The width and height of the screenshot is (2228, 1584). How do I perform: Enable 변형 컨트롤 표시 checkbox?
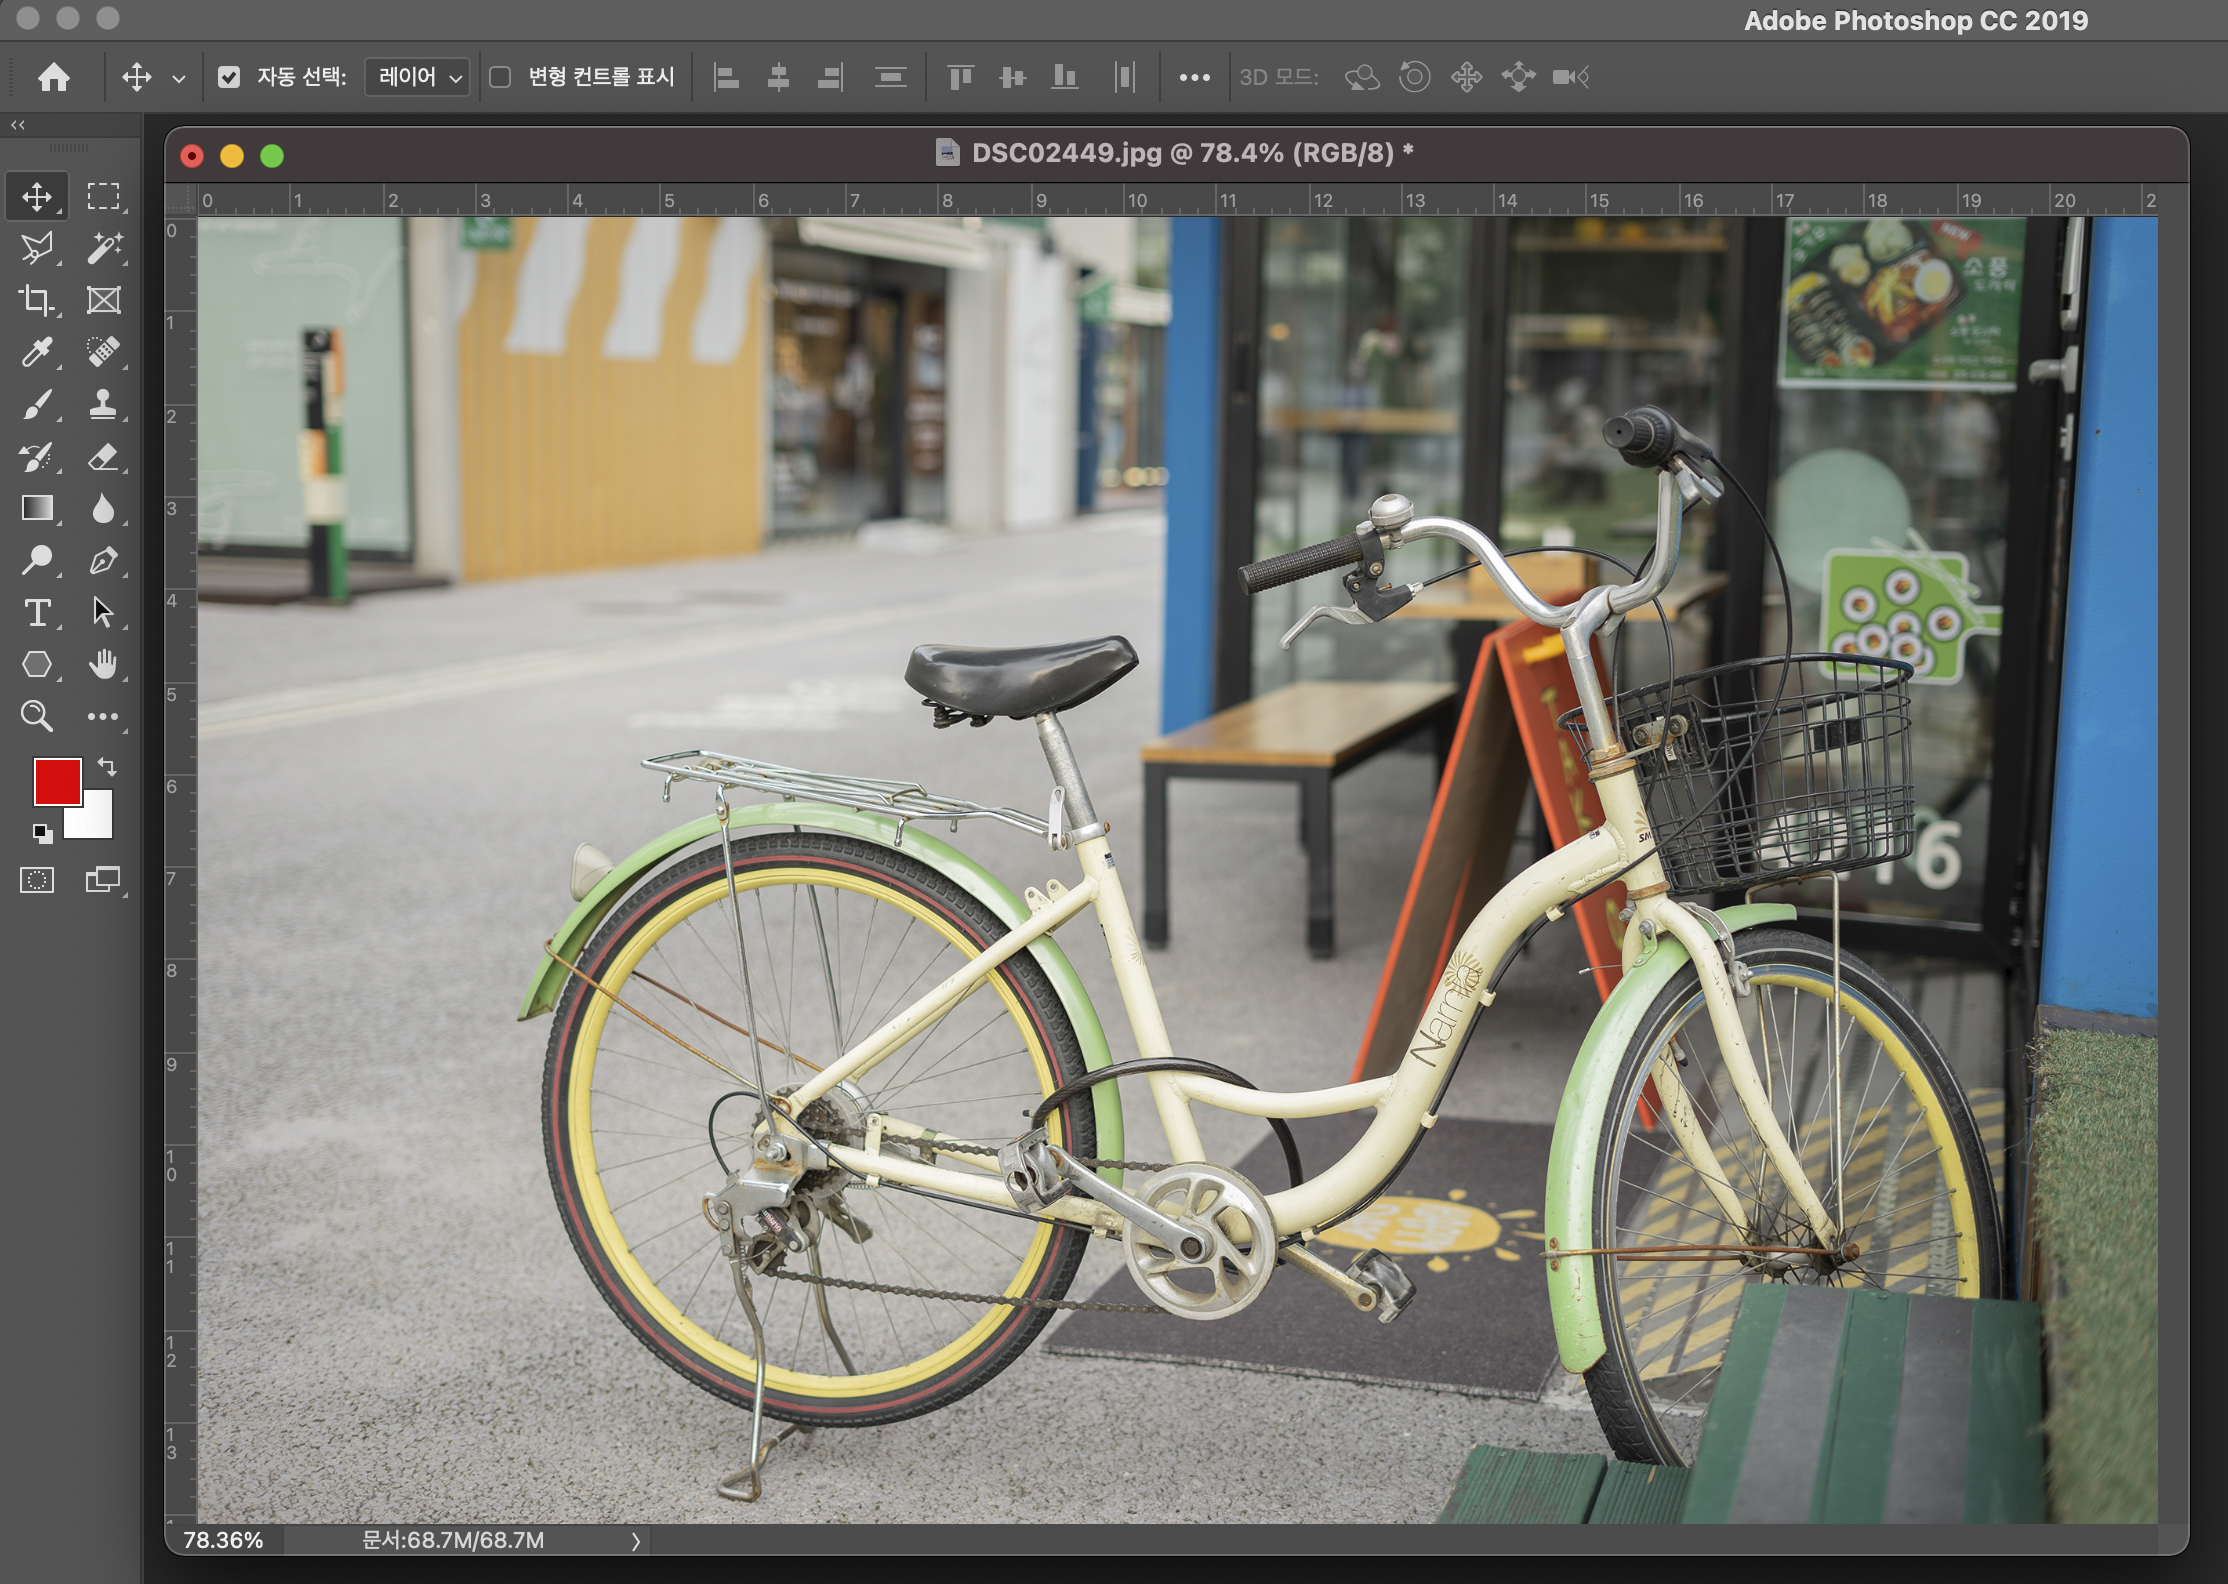click(x=500, y=77)
